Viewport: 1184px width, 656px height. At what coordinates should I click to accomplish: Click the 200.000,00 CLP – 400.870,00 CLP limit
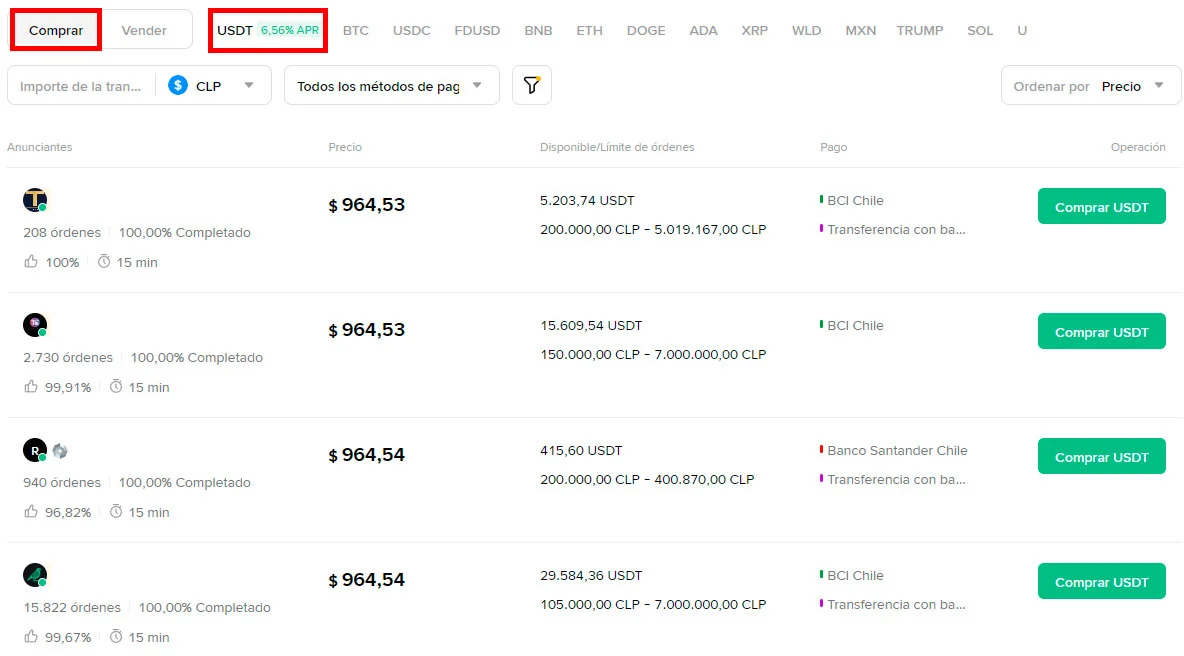tap(647, 479)
